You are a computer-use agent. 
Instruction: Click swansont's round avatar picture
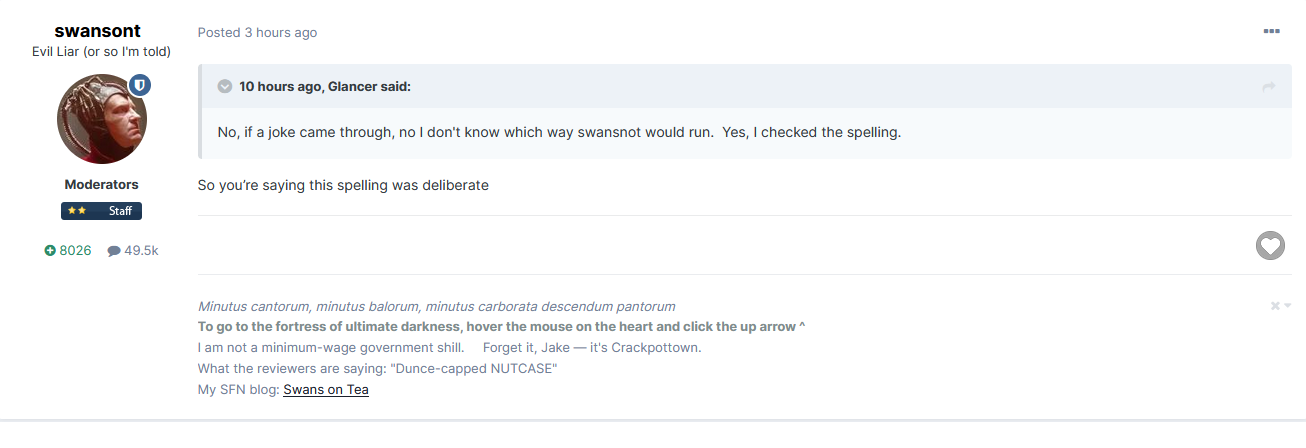click(x=101, y=119)
